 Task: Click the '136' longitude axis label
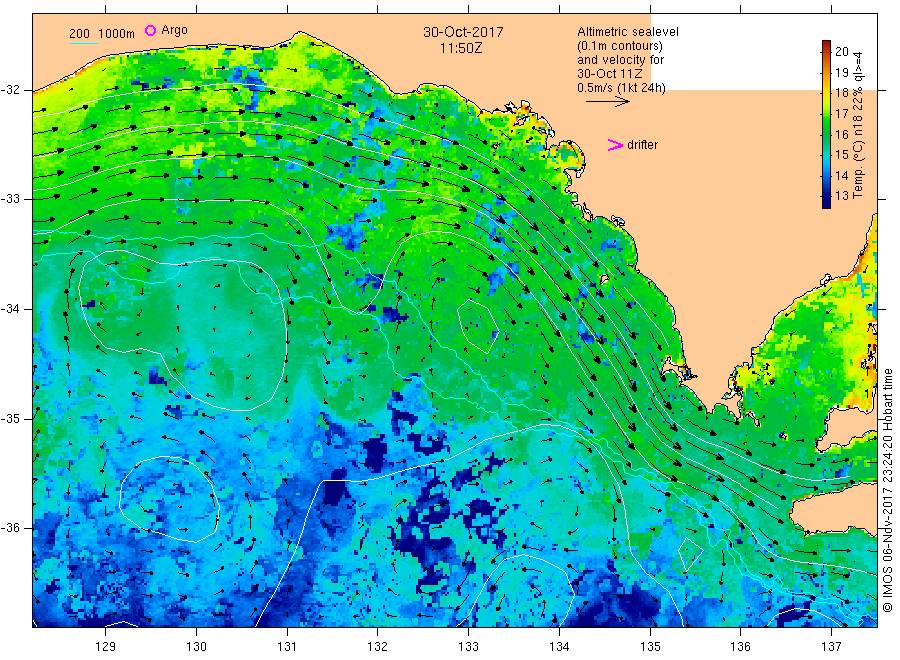[740, 647]
